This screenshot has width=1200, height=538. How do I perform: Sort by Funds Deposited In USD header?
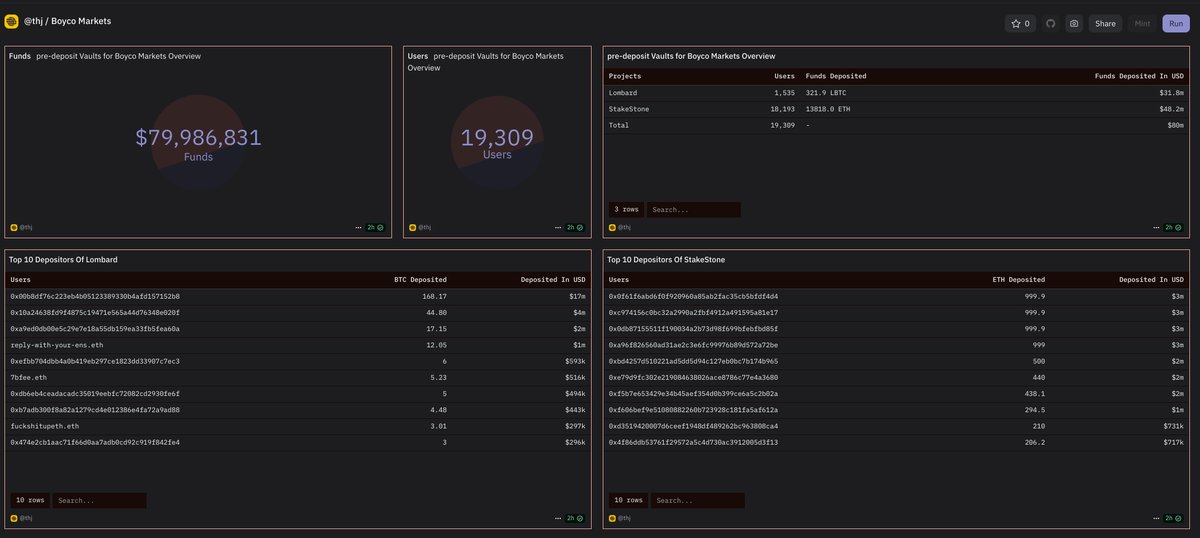pos(1139,76)
